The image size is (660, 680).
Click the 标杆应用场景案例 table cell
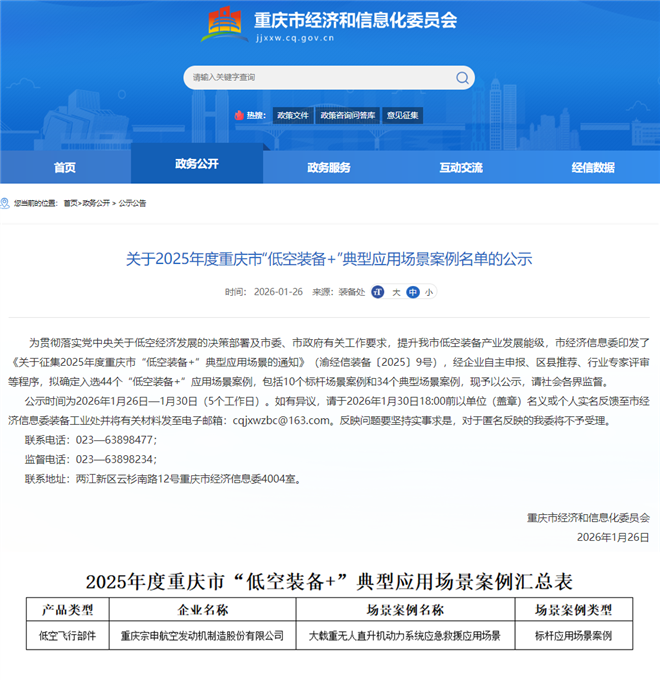click(574, 636)
